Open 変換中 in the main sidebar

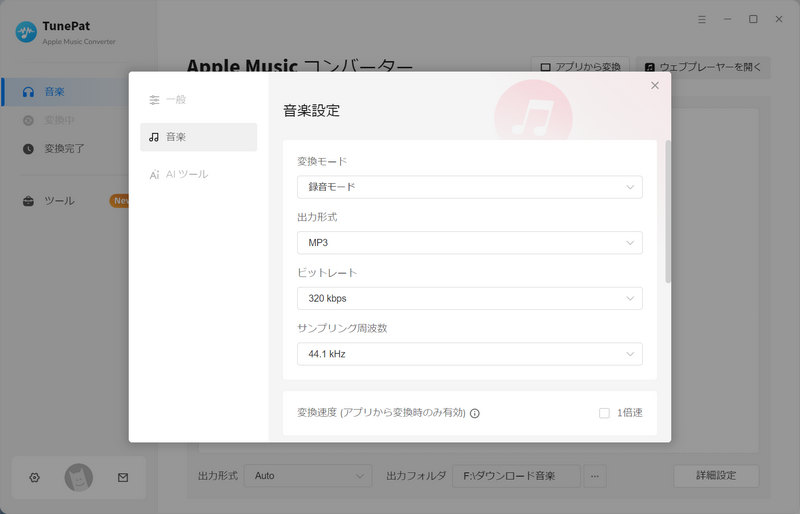(66, 120)
